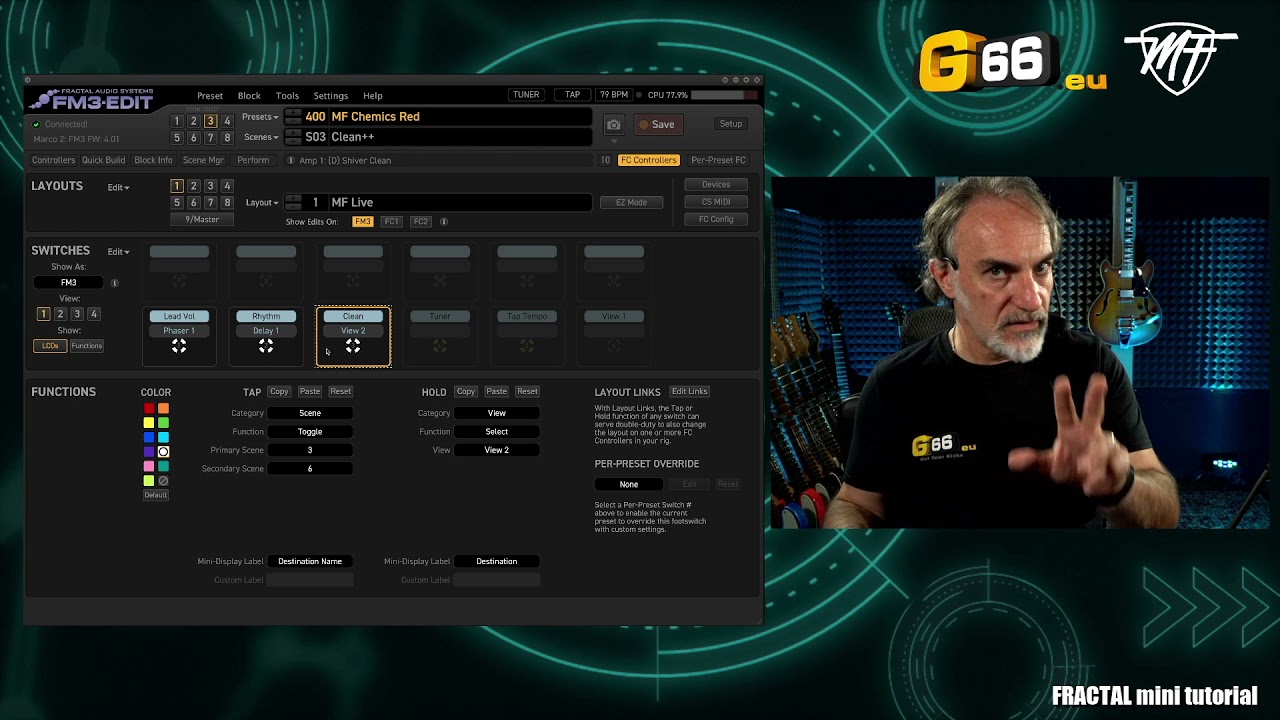The image size is (1280, 720).
Task: Click the ring icon on Rhythm switch
Action: click(x=266, y=346)
